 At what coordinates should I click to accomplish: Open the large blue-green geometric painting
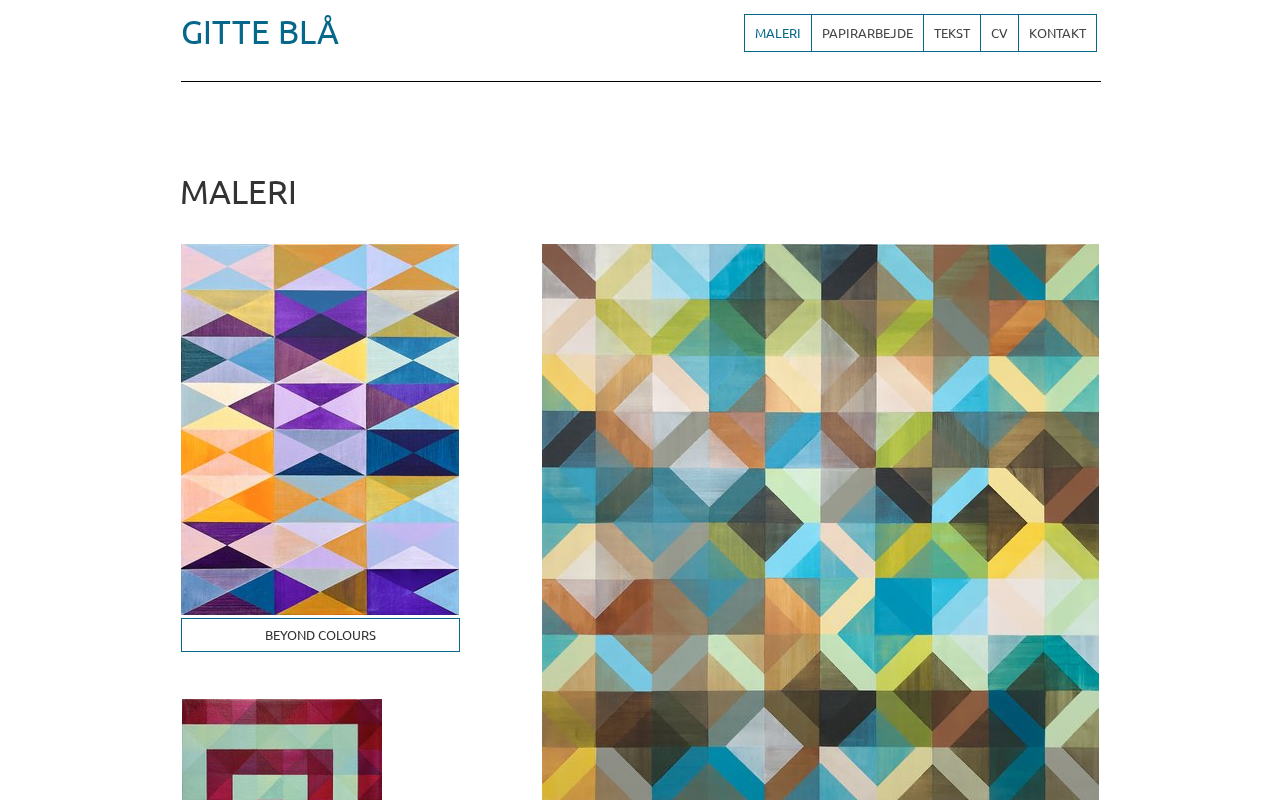pos(820,522)
